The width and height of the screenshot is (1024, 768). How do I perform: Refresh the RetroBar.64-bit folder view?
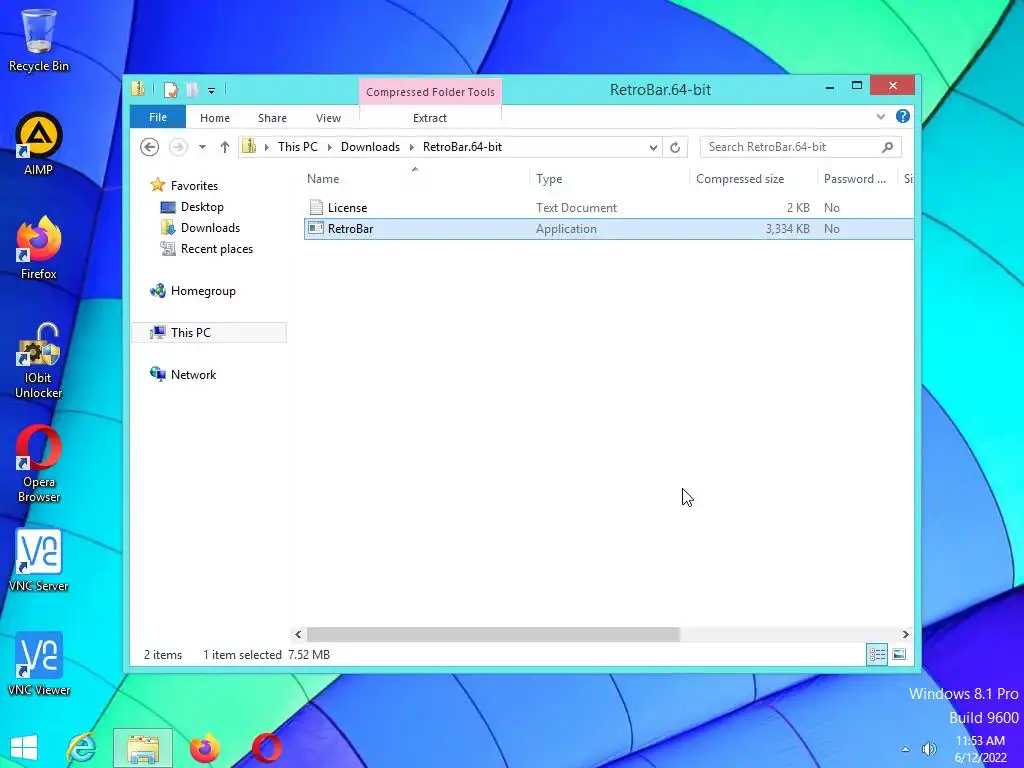[675, 148]
